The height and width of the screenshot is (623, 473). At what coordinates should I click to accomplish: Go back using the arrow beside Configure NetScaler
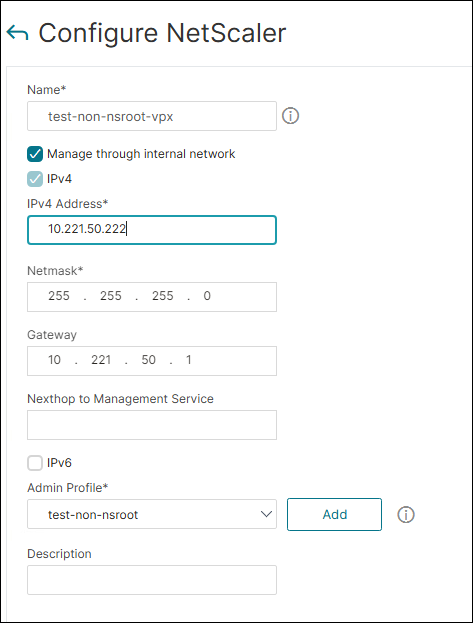(17, 33)
